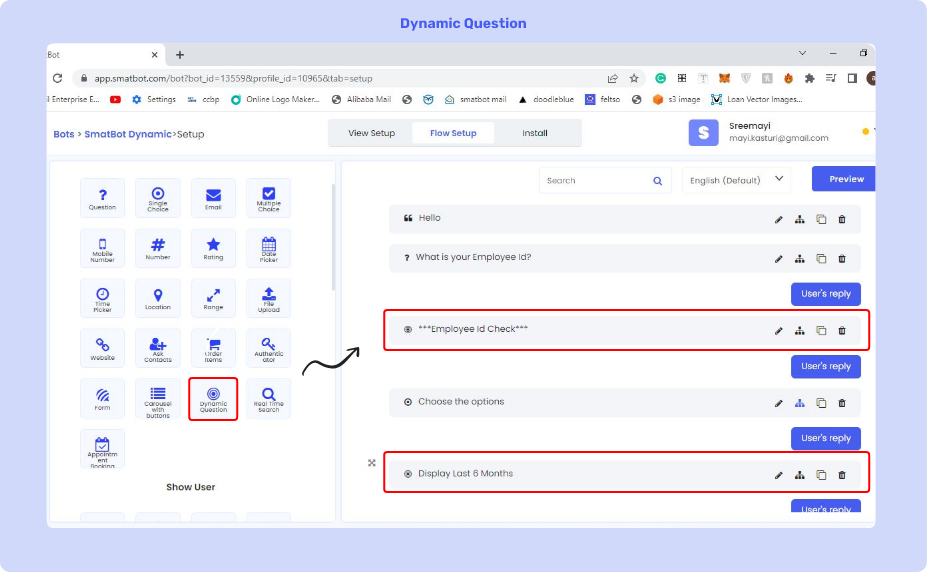Edit the Hello message with pencil icon
927x573 pixels.
click(779, 219)
